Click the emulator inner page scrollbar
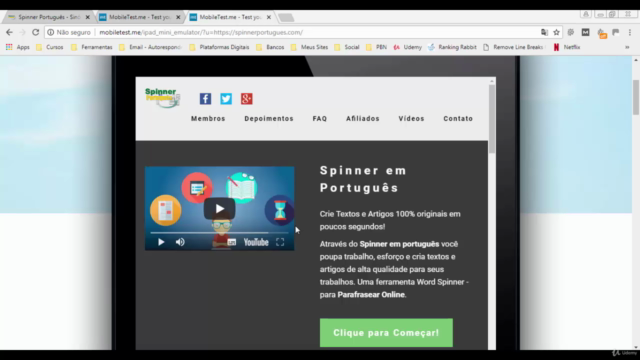 coord(492,118)
